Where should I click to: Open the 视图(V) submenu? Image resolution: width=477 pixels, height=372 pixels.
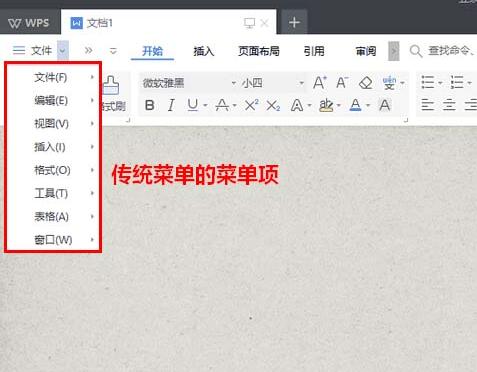(x=53, y=124)
